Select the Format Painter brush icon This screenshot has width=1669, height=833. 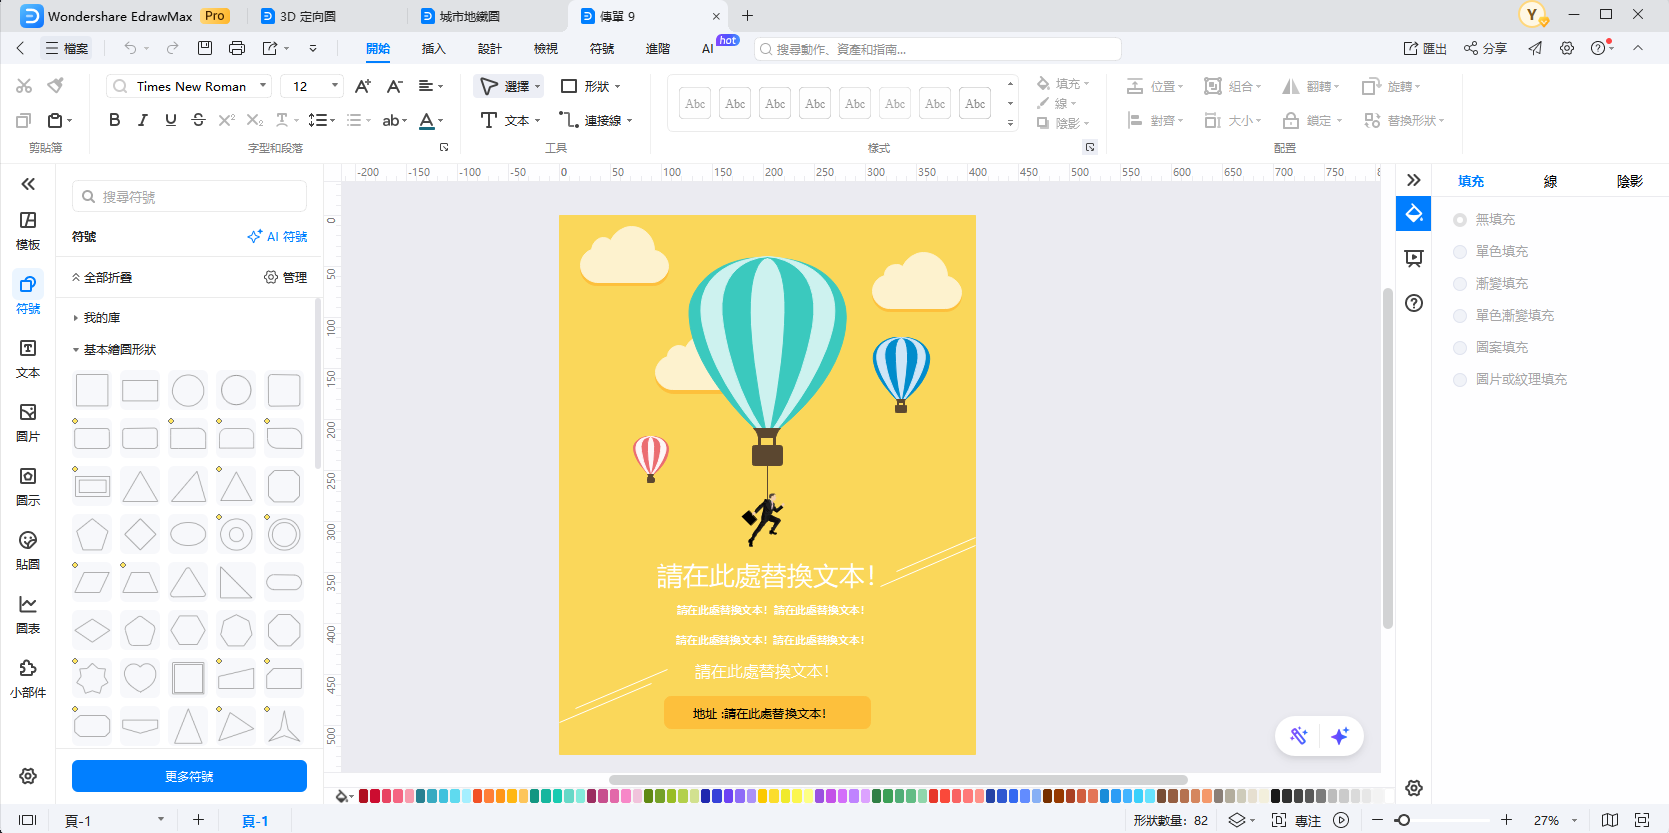pyautogui.click(x=56, y=86)
